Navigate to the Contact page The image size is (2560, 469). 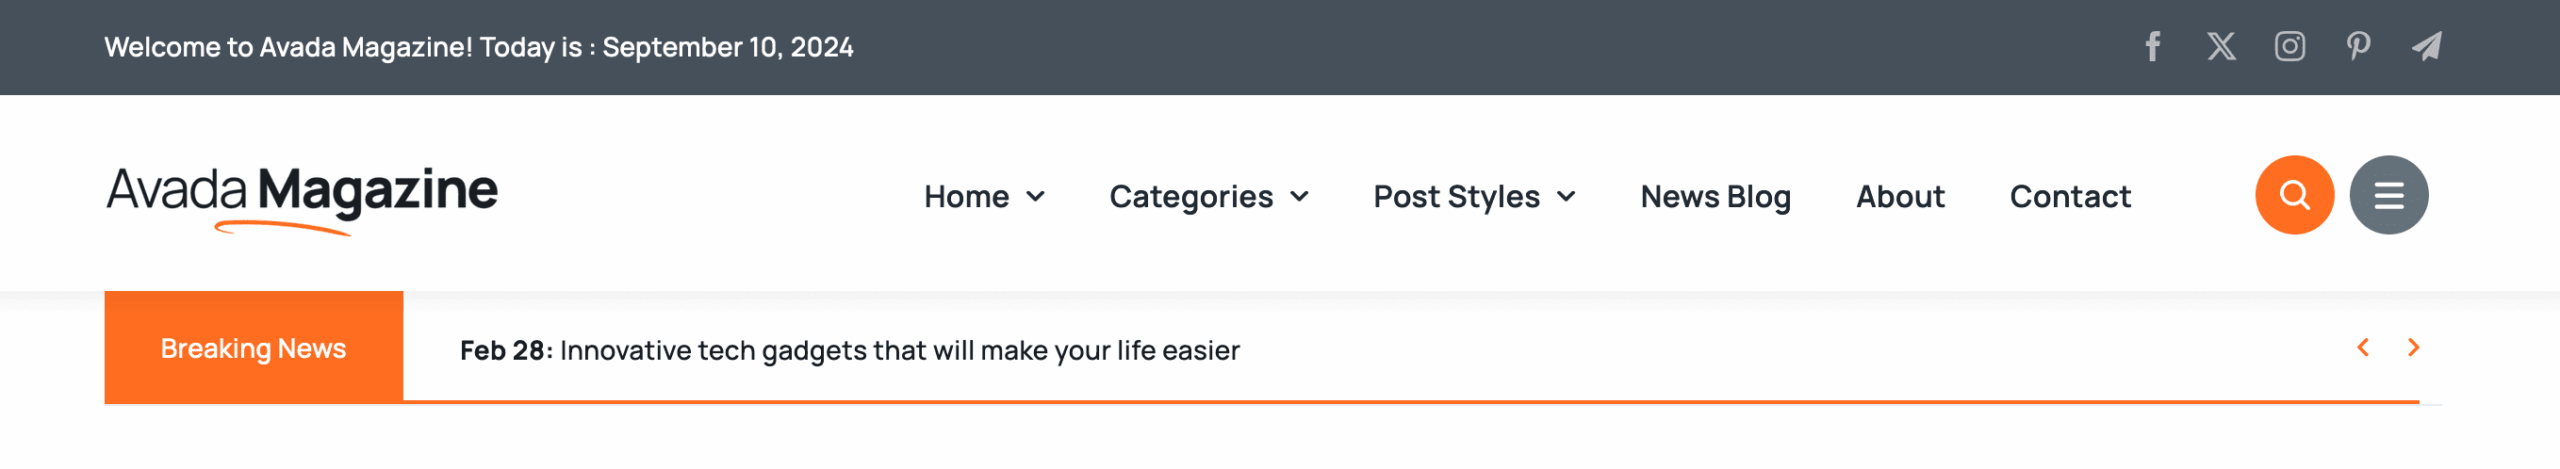click(2070, 197)
